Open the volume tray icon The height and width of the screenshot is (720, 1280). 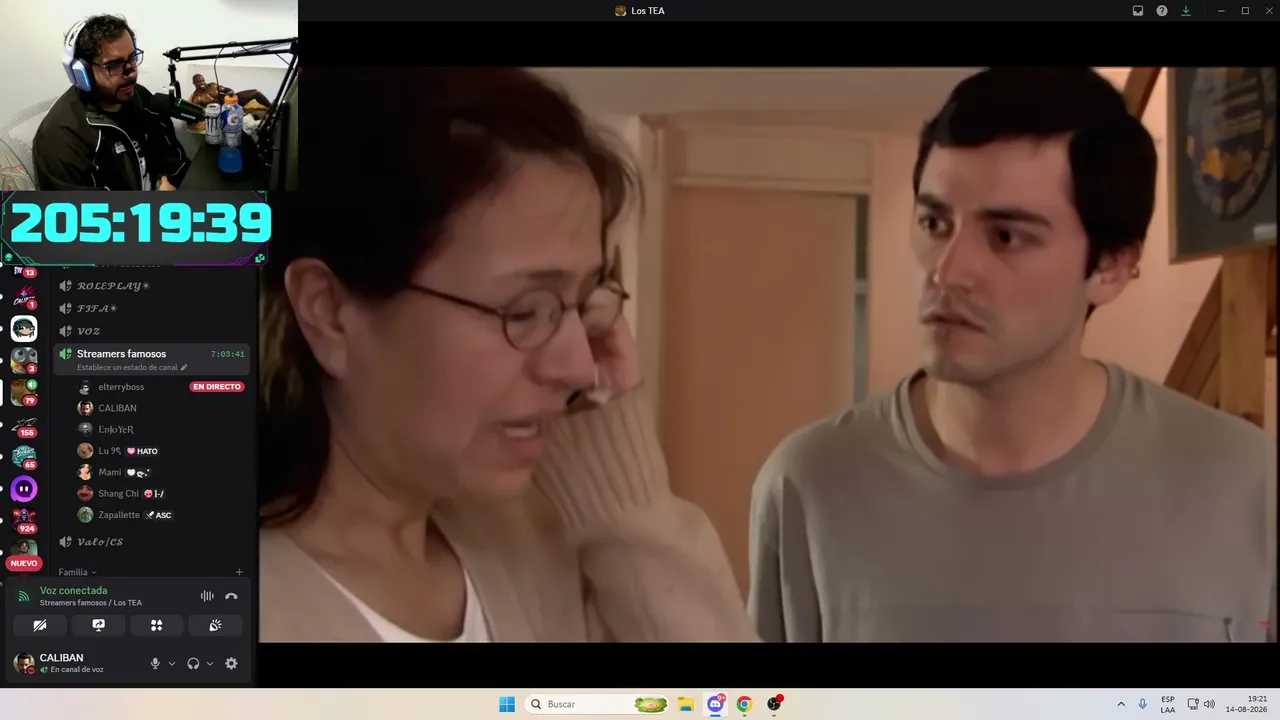(1209, 704)
